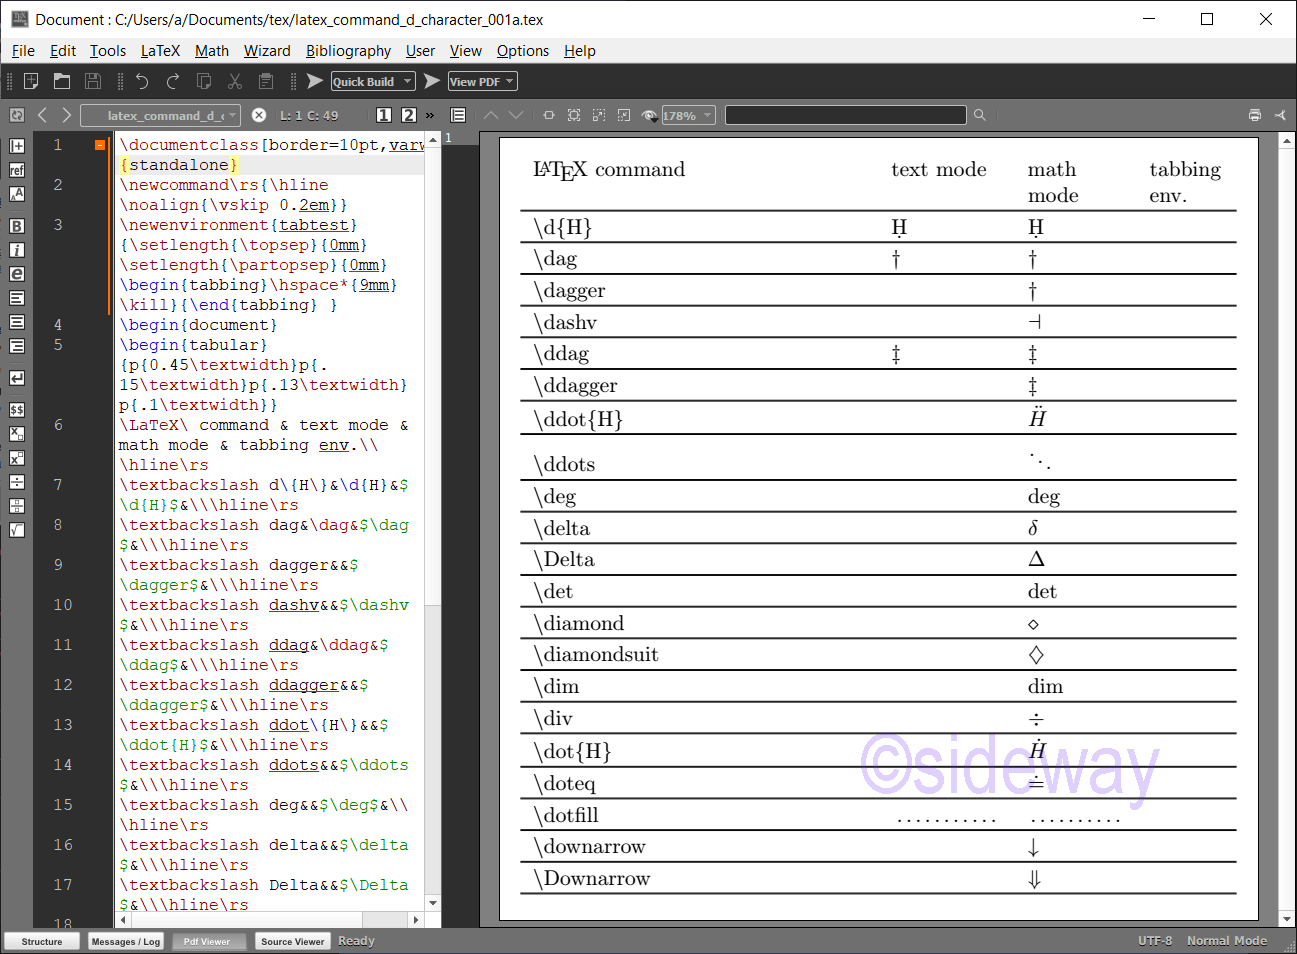Show the Structure panel via the status bar

(x=41, y=940)
